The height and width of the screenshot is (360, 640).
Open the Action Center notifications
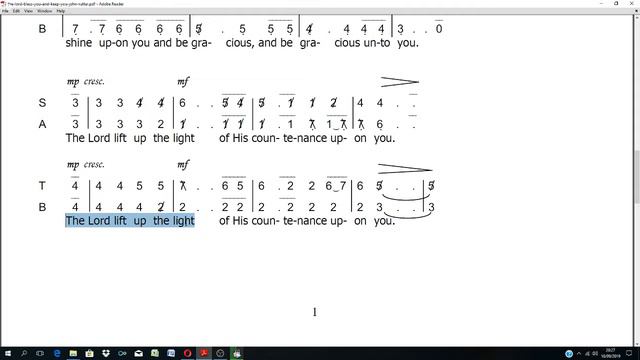pos(629,353)
